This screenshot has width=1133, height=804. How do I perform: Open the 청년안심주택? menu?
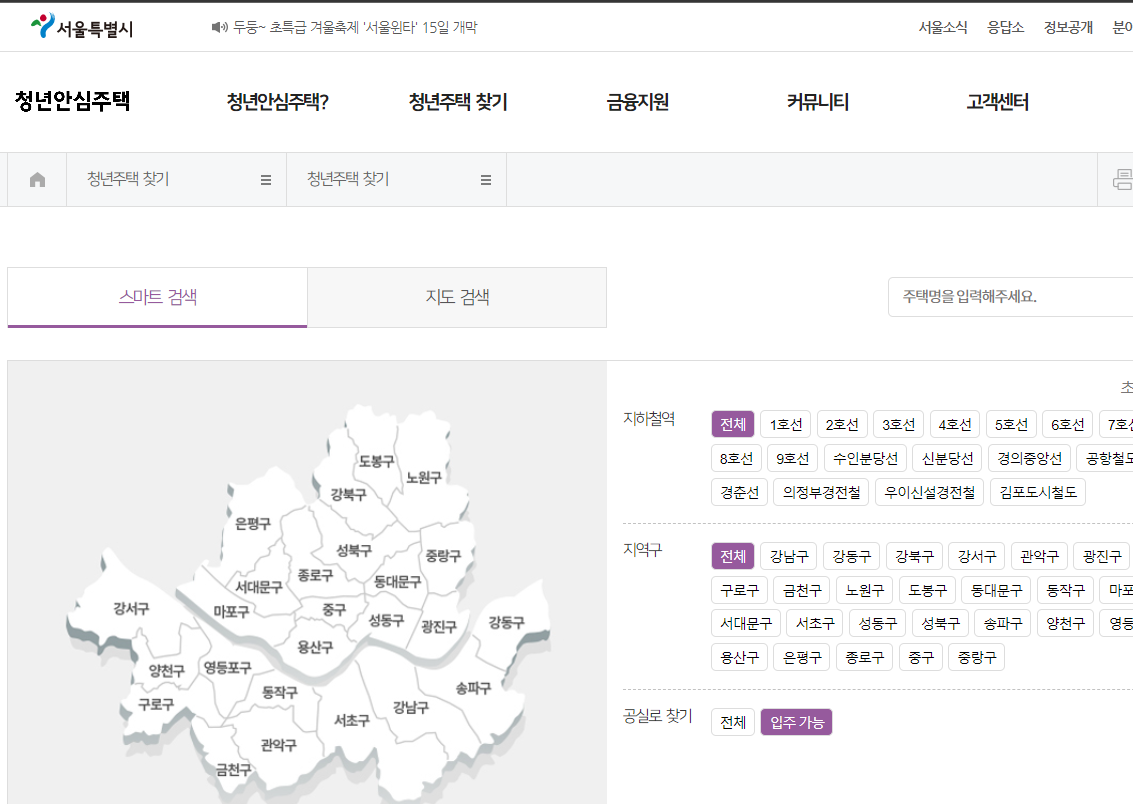[x=277, y=102]
